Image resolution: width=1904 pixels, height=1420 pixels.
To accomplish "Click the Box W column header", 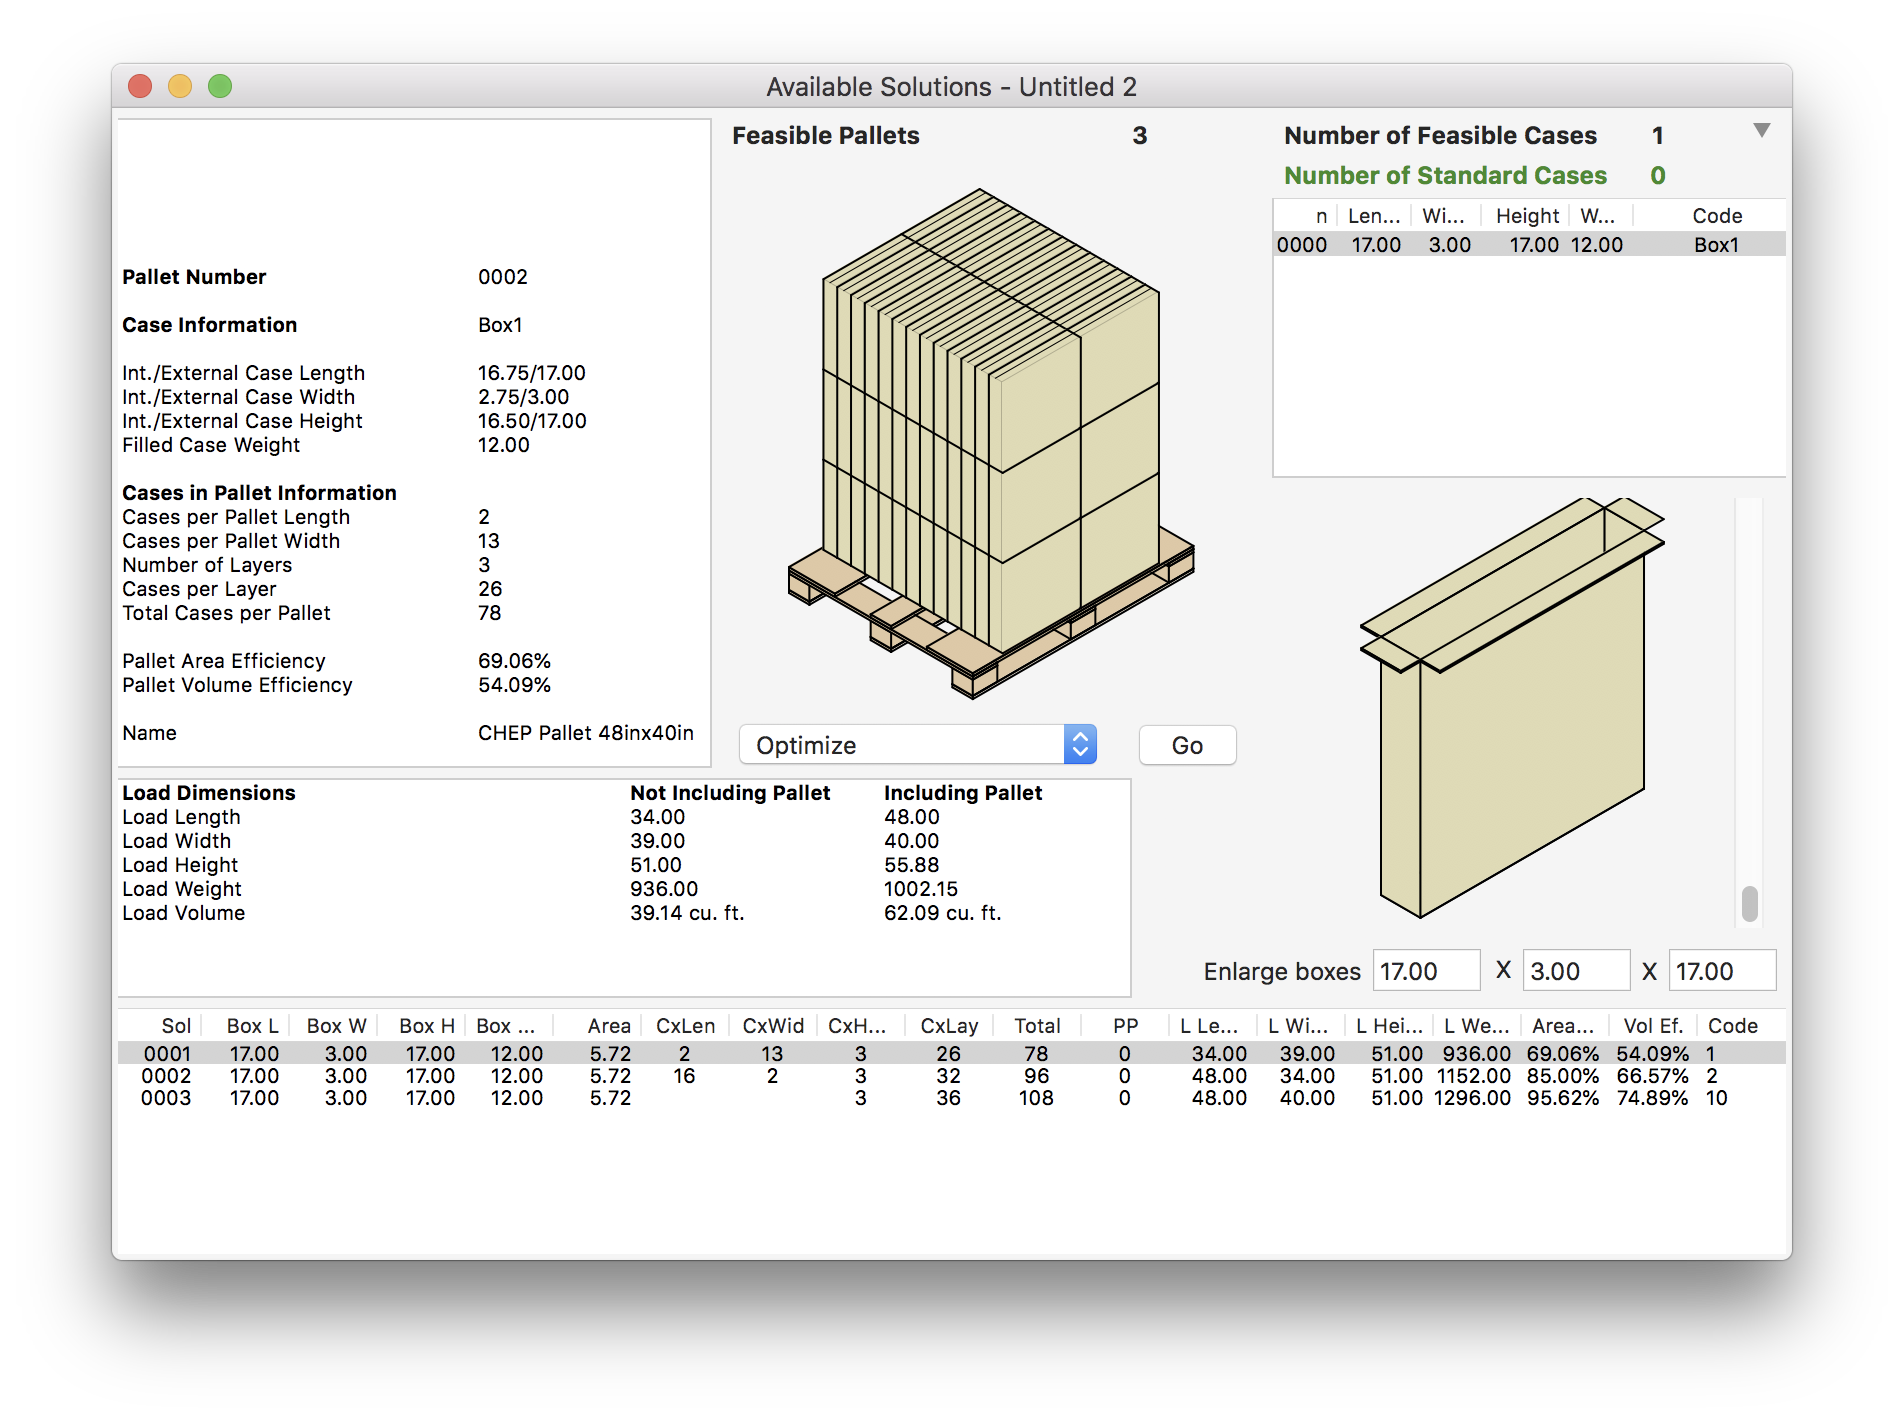I will click(x=336, y=1026).
